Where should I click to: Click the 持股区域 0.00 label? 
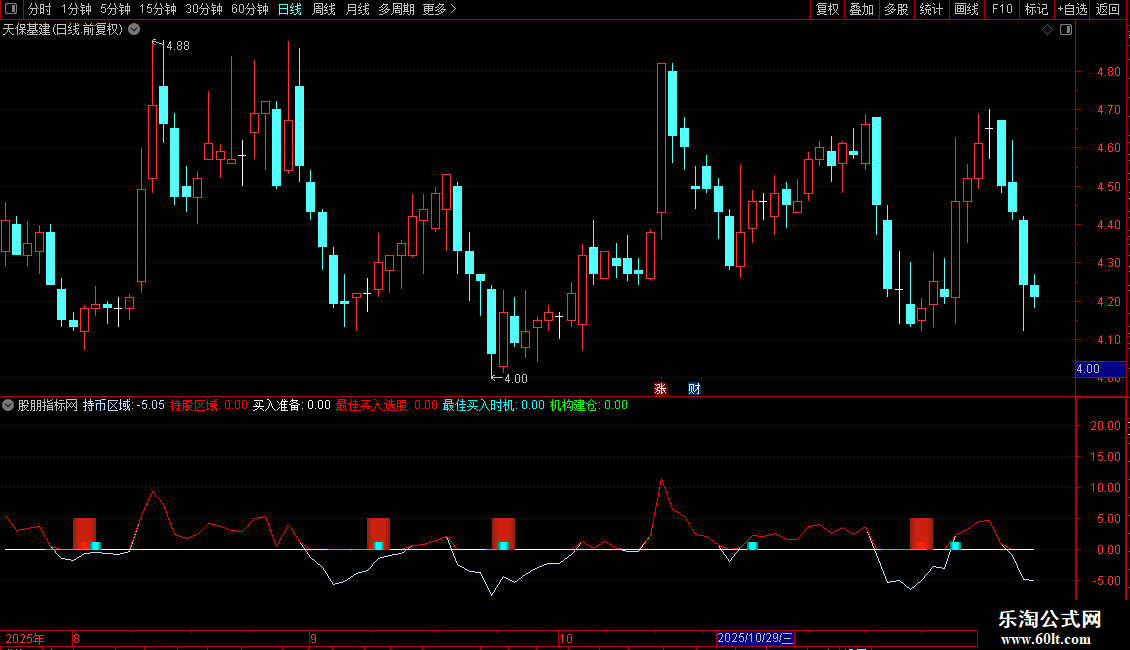(208, 405)
